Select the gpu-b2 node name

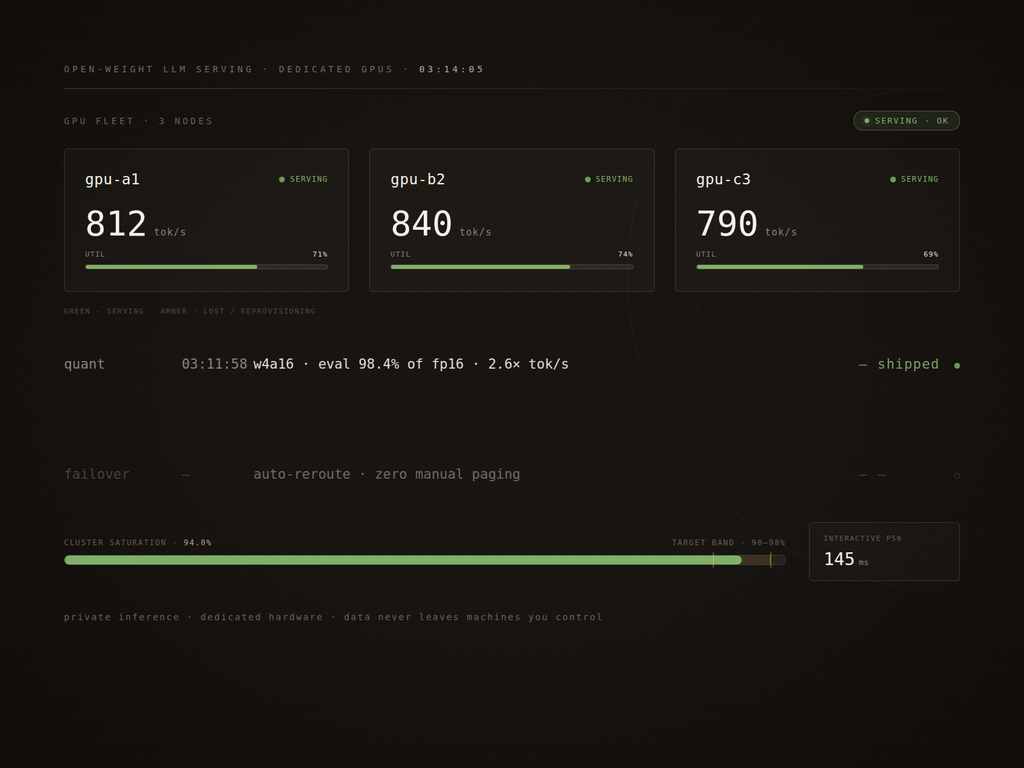[418, 179]
